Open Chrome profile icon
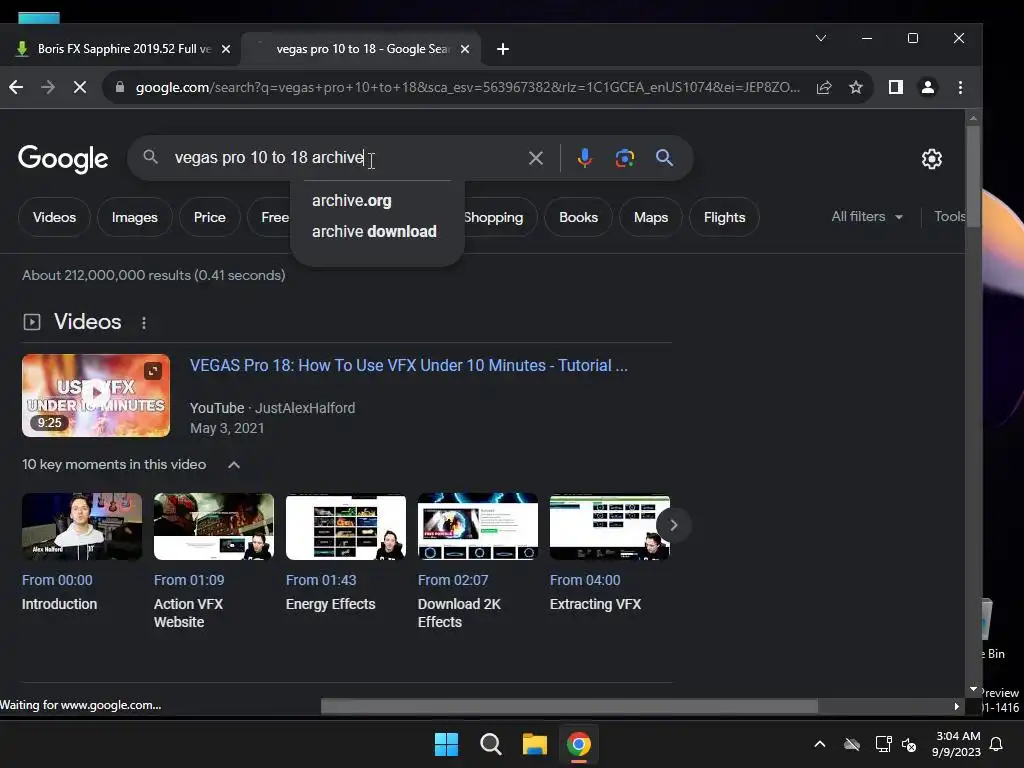 (927, 87)
